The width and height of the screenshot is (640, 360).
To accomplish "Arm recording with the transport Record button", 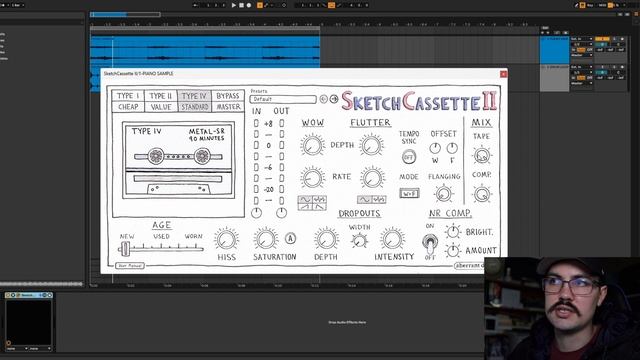I will [x=249, y=5].
